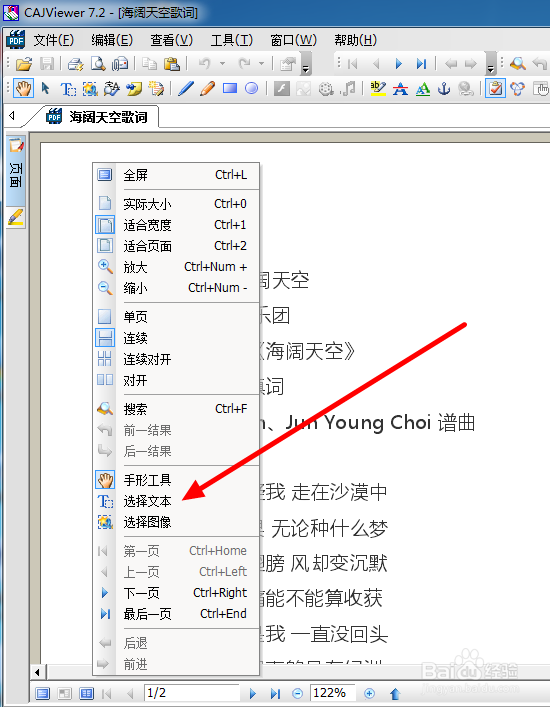Expand the navigation toolbar overflow options

pos(491,64)
